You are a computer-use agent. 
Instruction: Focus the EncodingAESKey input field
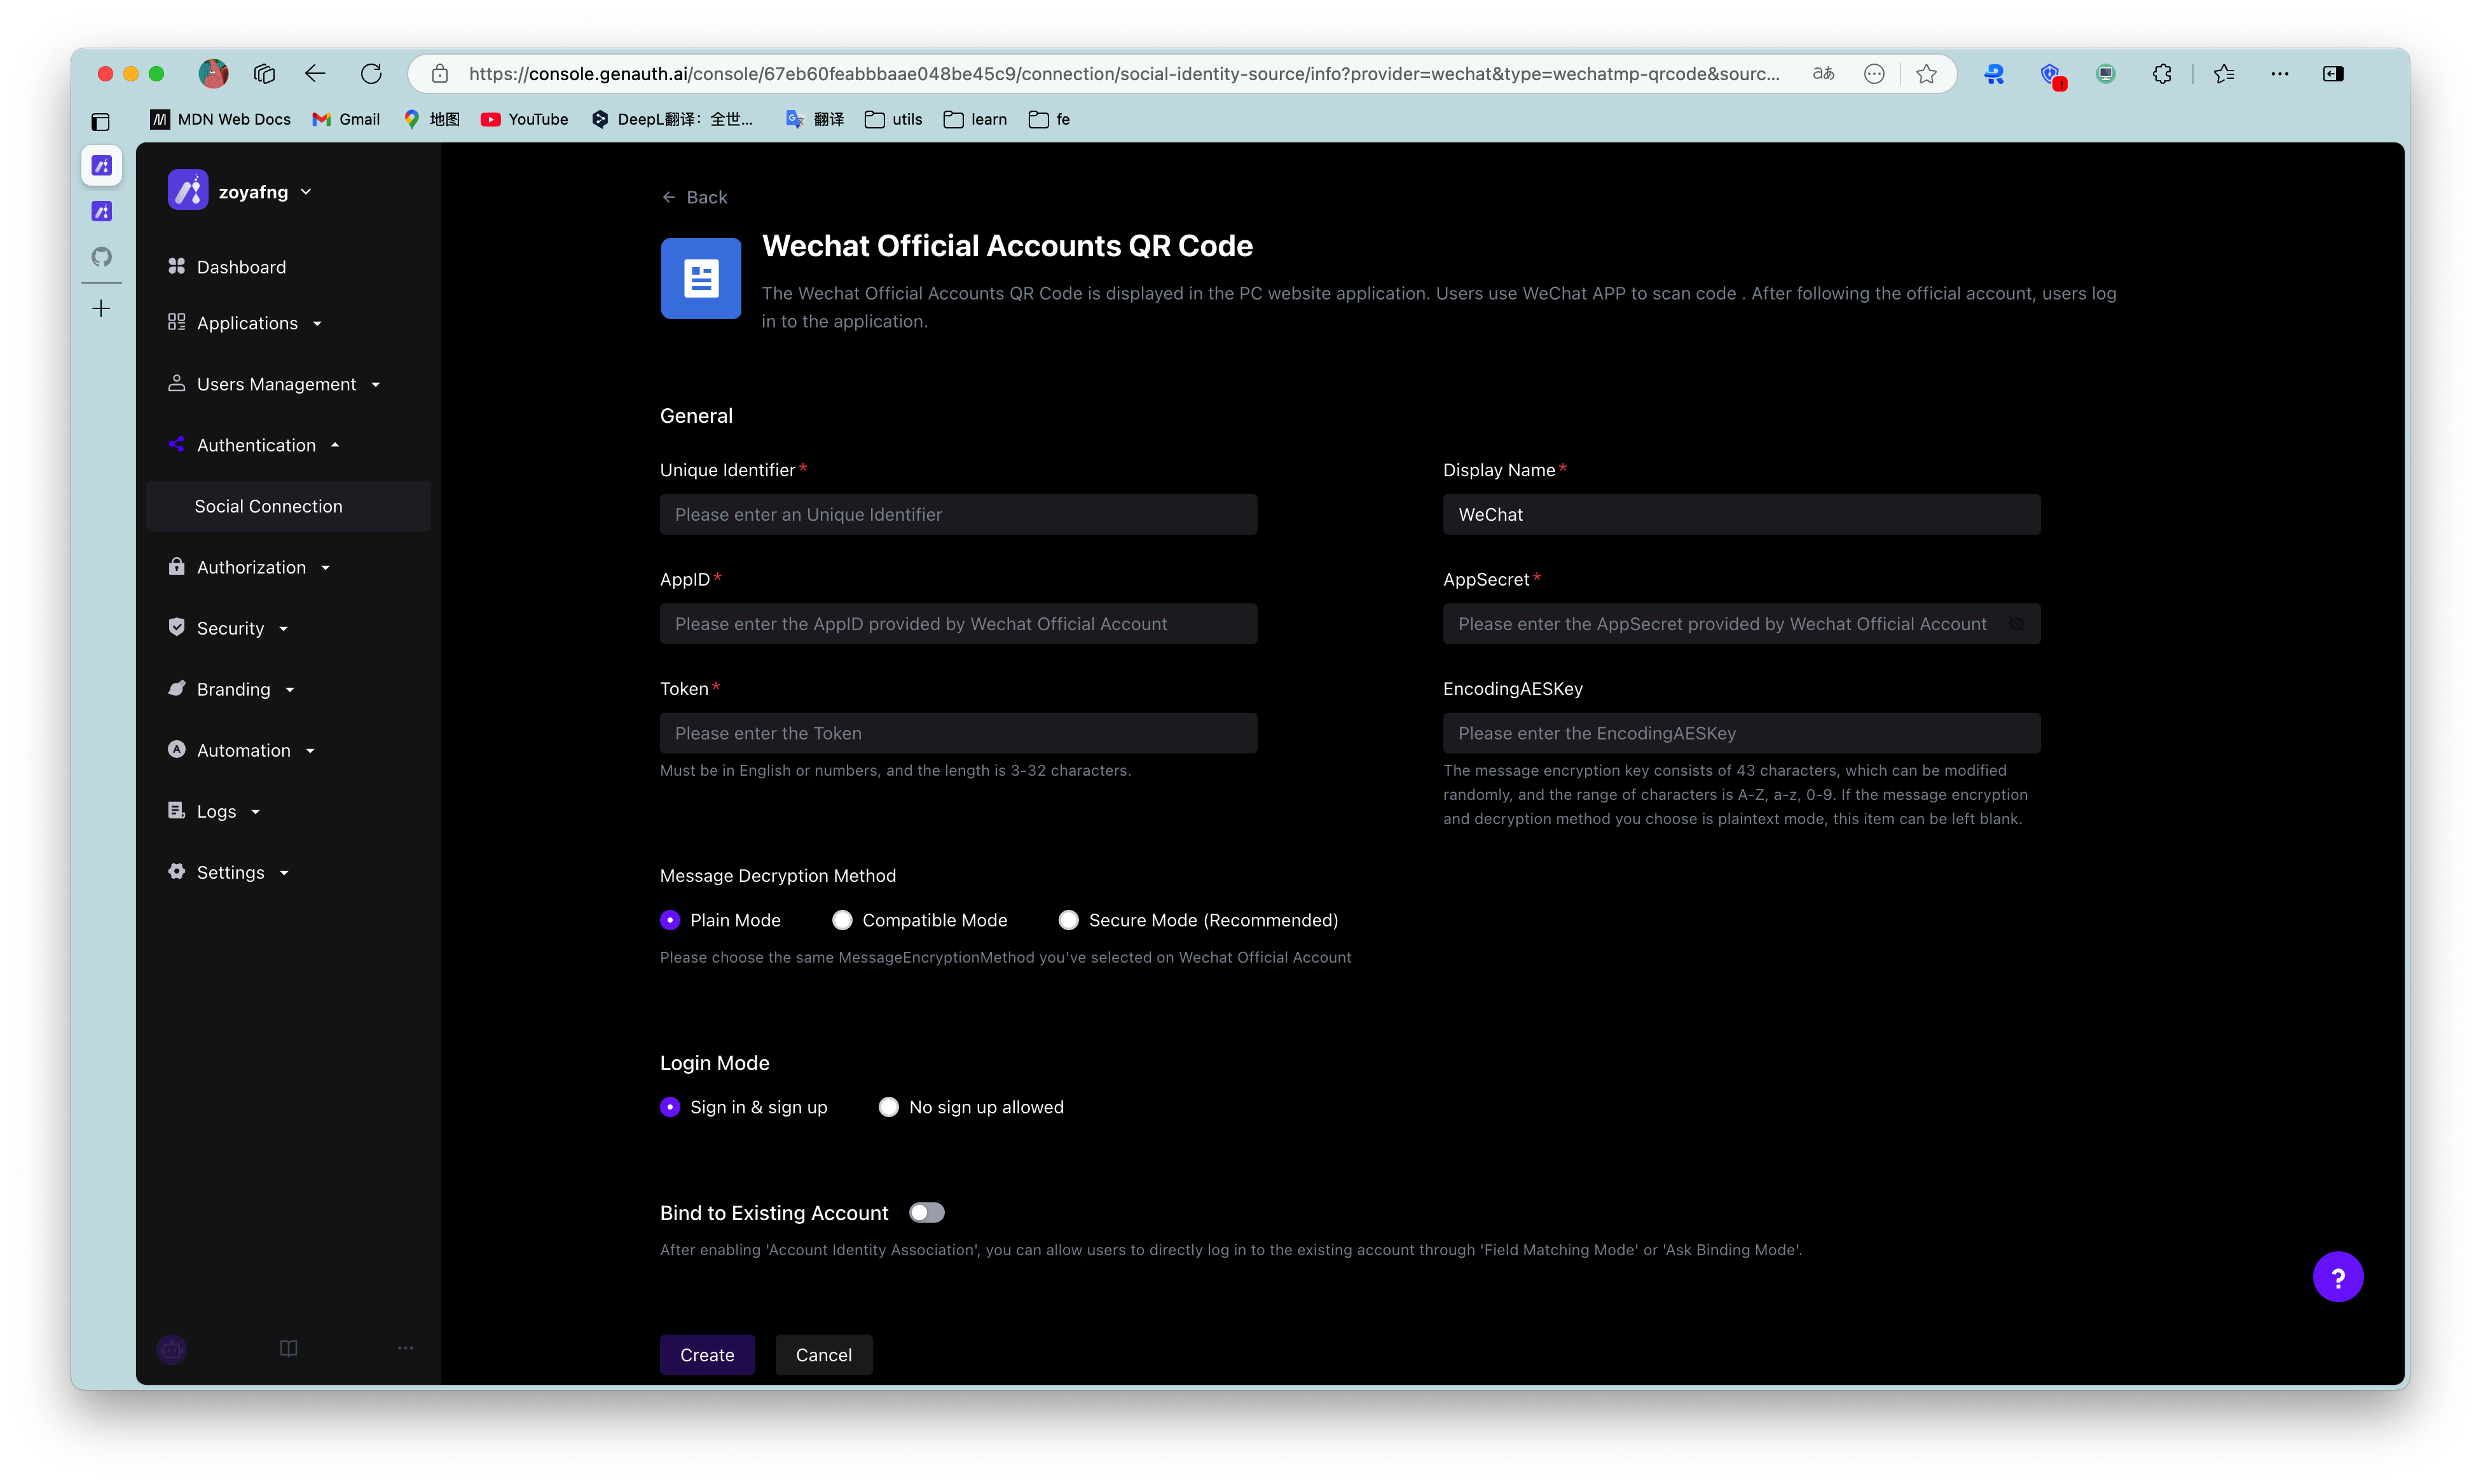[x=1741, y=733]
